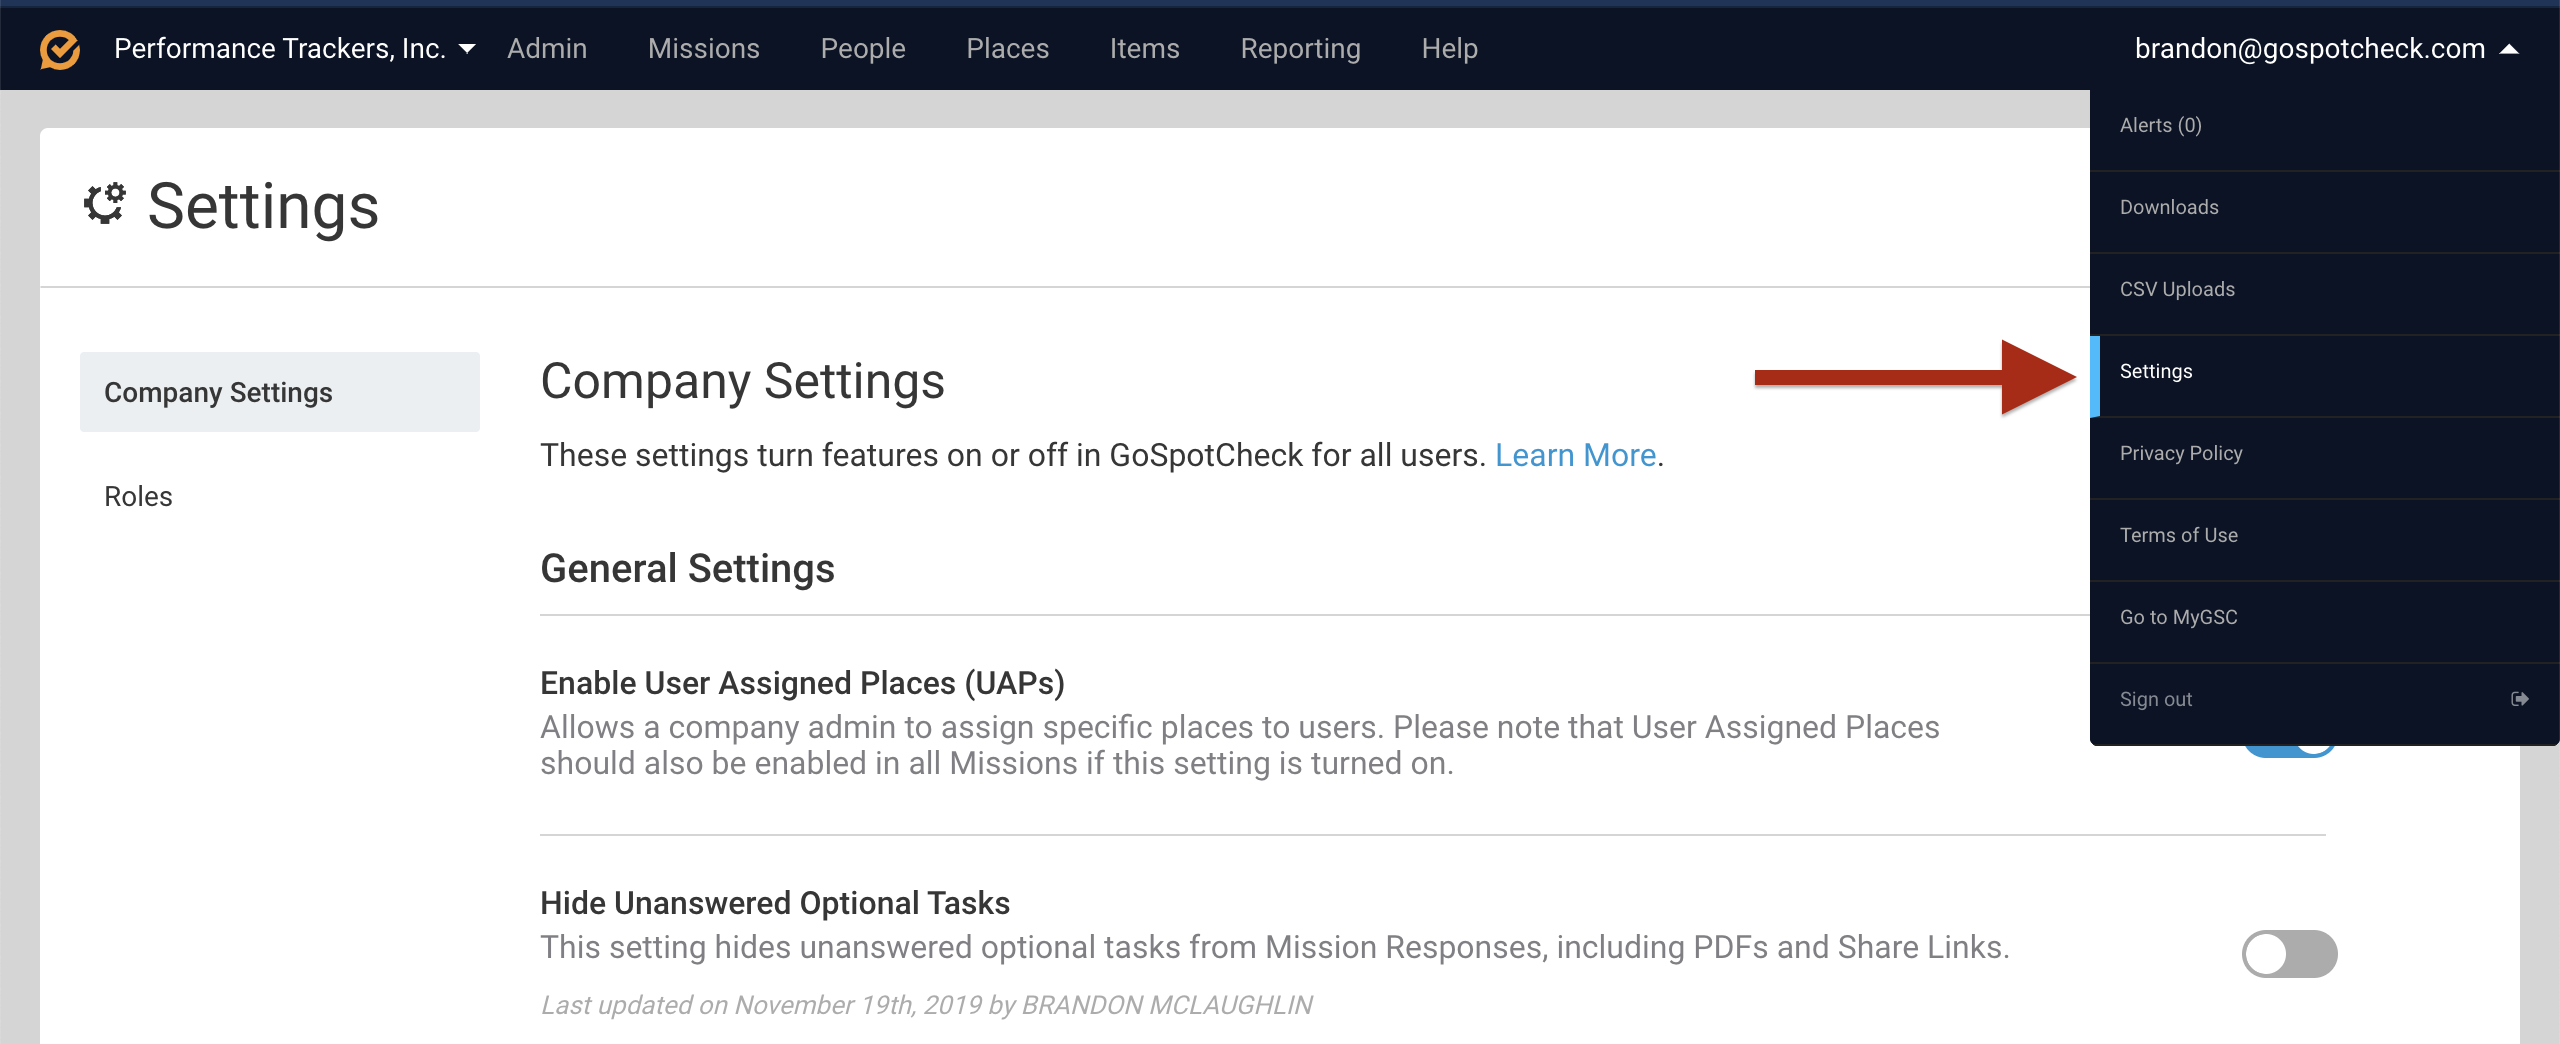Click the Last updated on November 19th note

pos(926,1005)
